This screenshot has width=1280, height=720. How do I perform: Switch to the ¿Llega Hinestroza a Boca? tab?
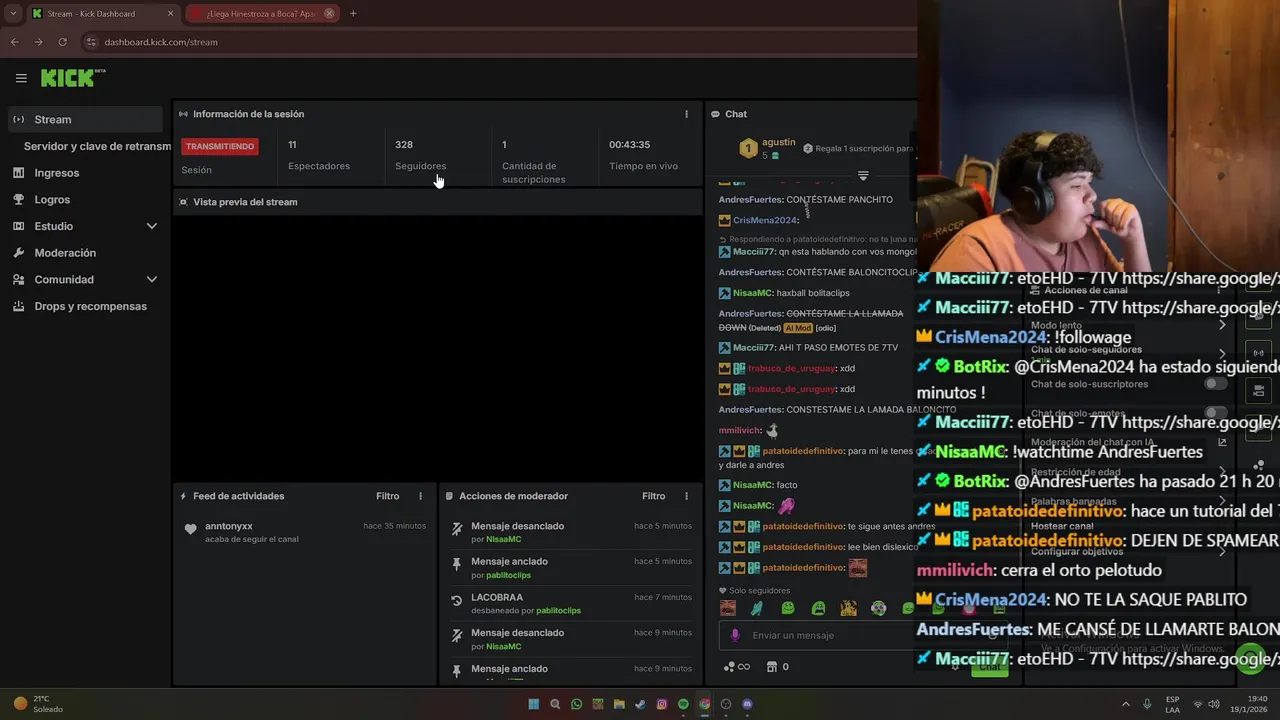pyautogui.click(x=262, y=14)
